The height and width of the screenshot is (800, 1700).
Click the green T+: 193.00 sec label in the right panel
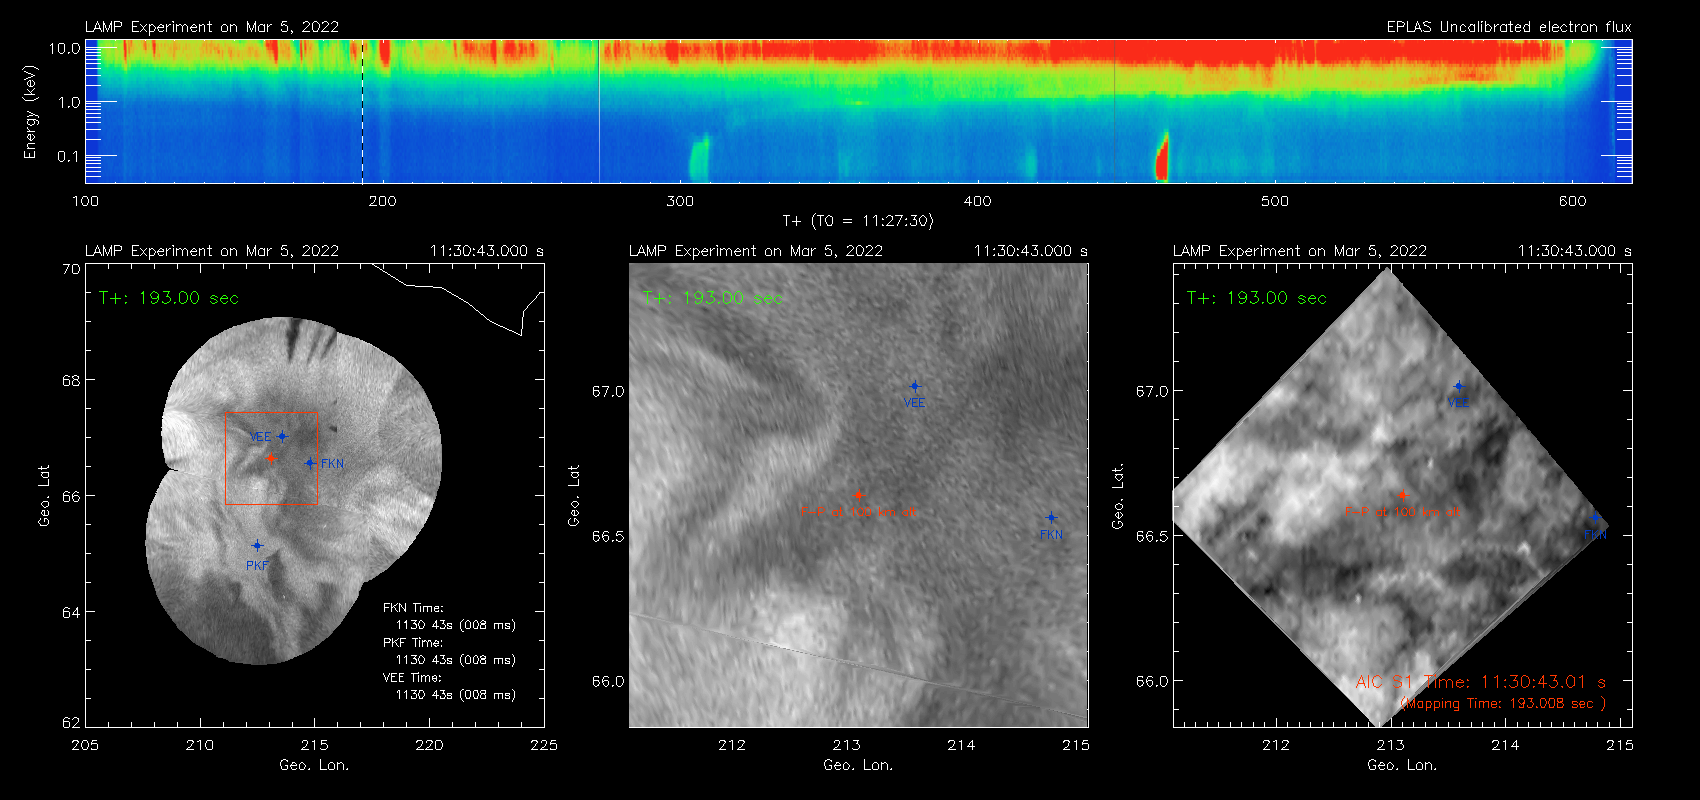pyautogui.click(x=1257, y=298)
